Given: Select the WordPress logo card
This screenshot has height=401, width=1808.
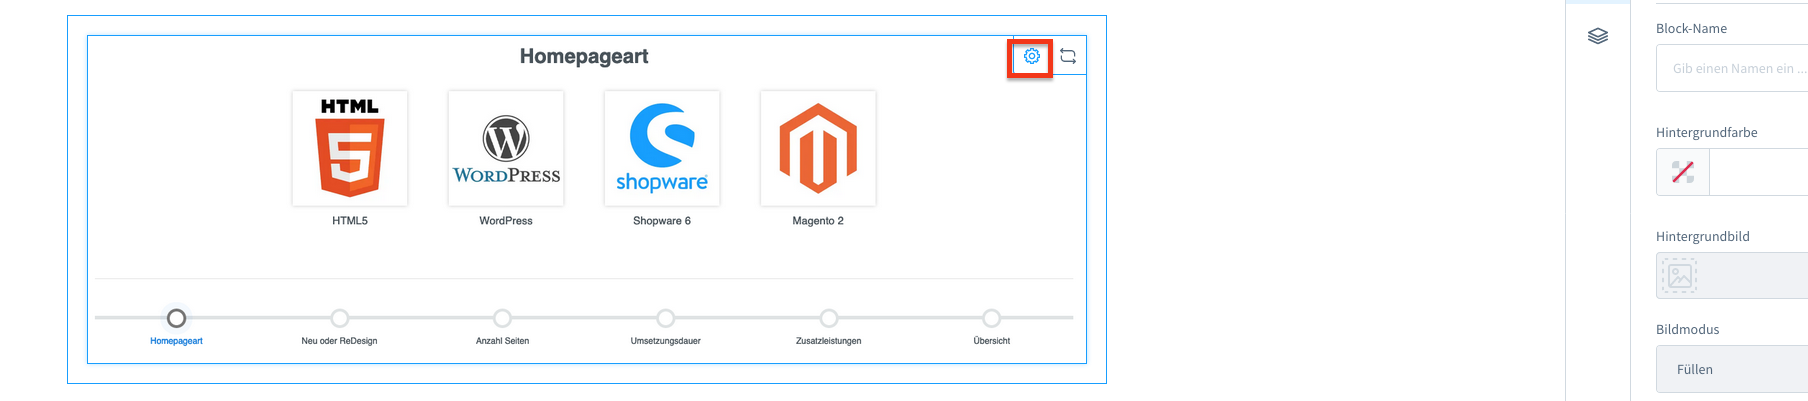Looking at the screenshot, I should [x=506, y=148].
